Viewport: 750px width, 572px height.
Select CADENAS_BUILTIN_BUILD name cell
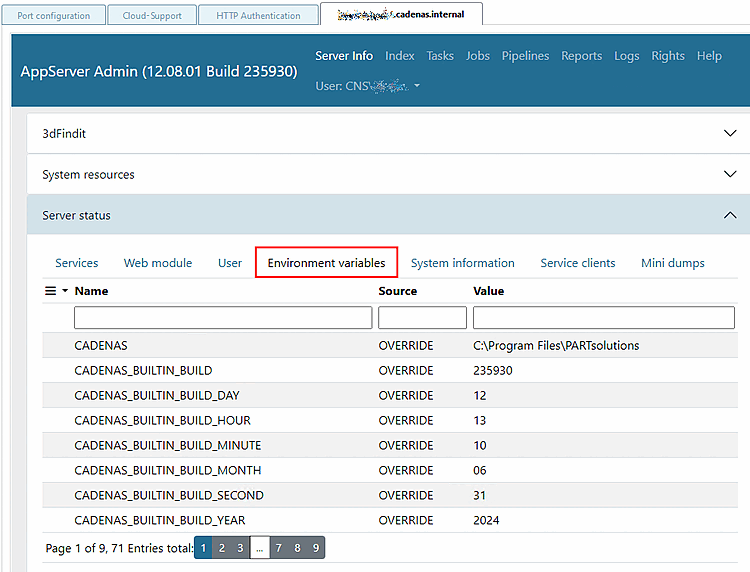143,371
